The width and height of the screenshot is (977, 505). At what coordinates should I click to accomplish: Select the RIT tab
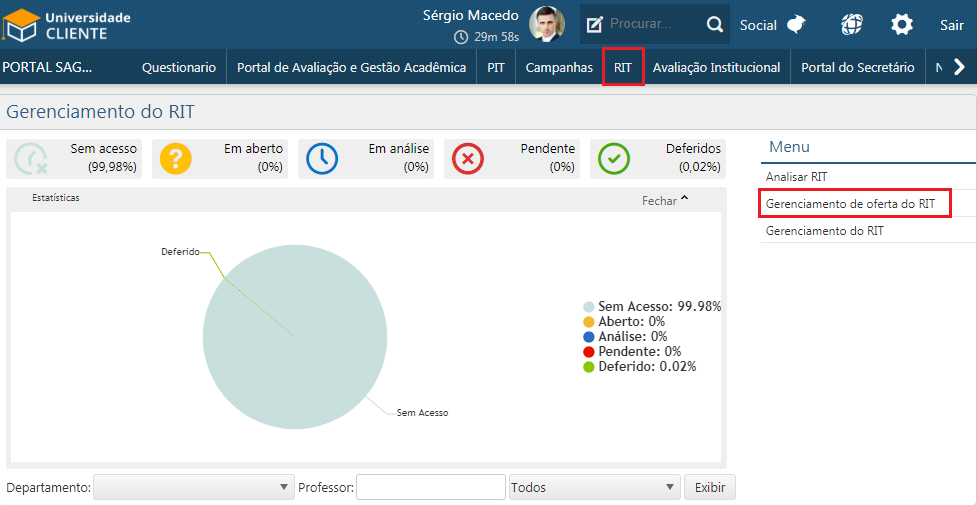[623, 67]
